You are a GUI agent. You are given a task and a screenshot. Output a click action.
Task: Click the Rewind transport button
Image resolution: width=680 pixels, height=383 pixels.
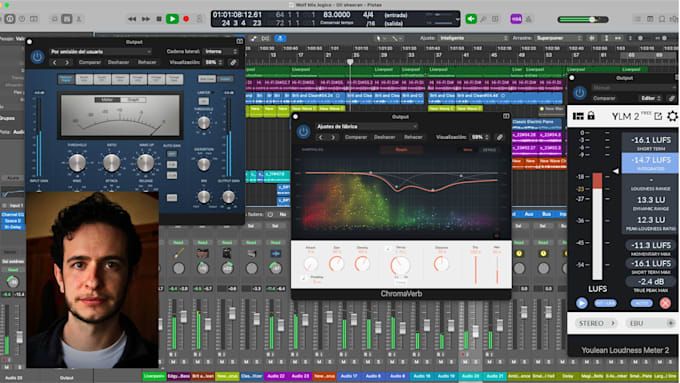(132, 19)
